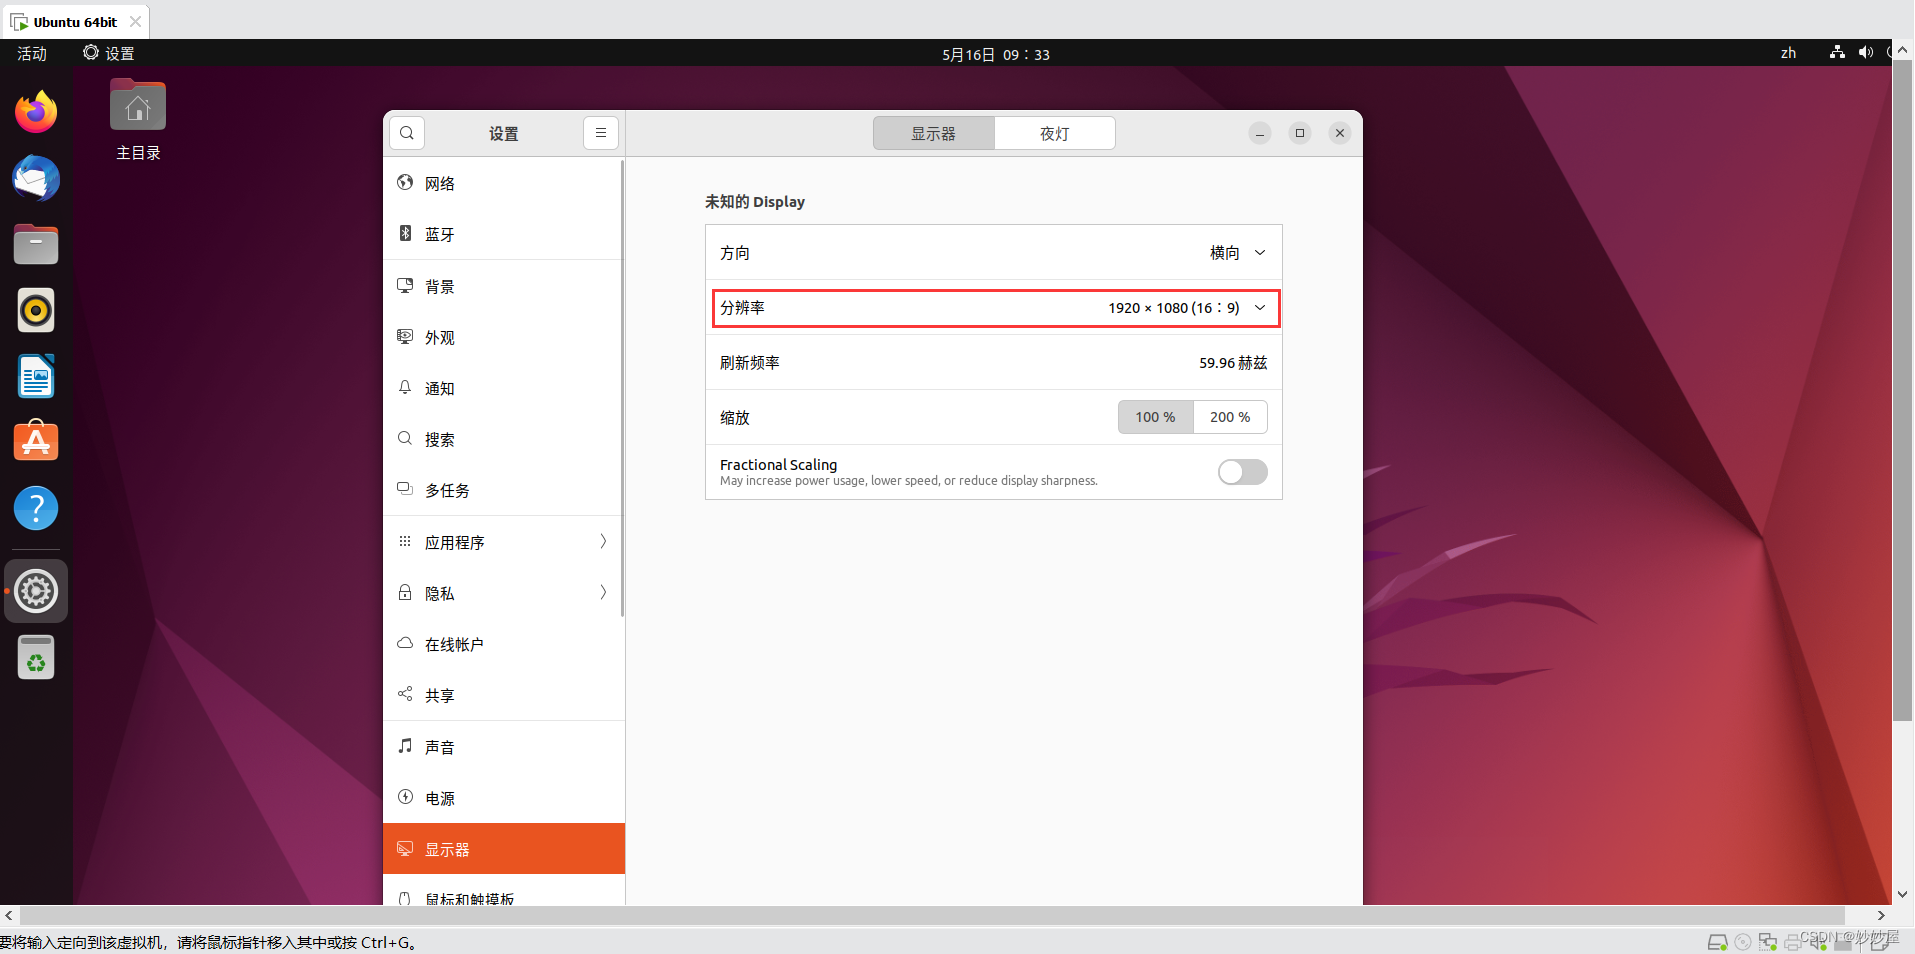This screenshot has height=954, width=1915.
Task: Open 电源 settings panel
Action: pos(503,798)
